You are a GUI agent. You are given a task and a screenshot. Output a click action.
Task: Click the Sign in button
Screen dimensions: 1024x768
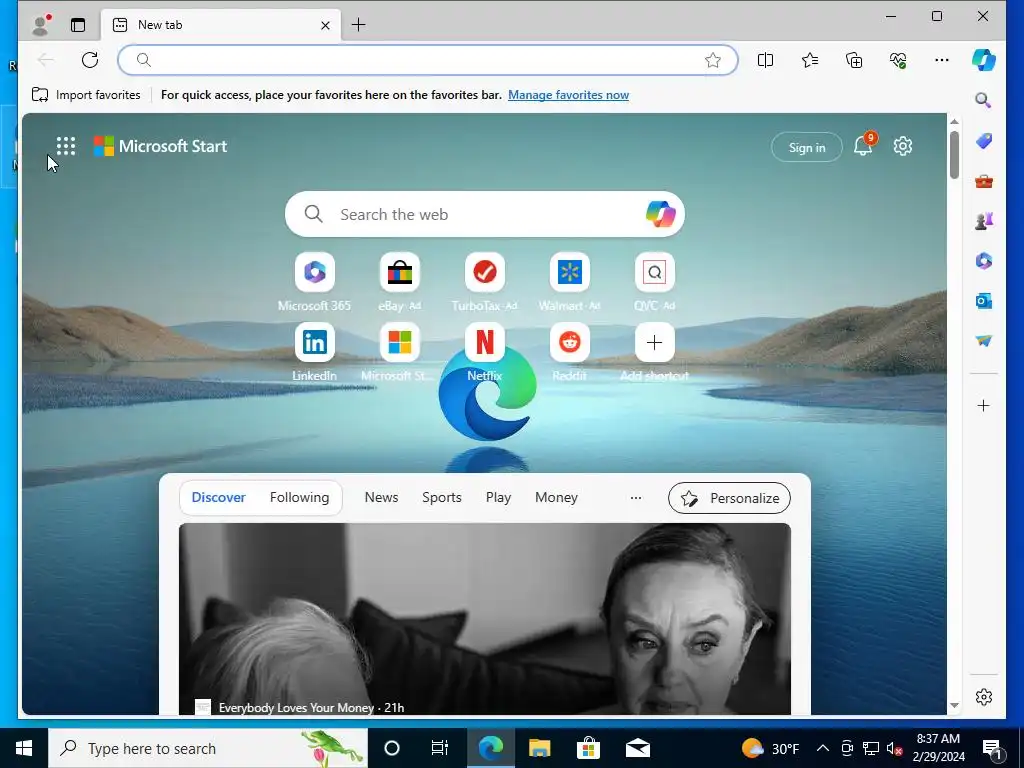(807, 148)
